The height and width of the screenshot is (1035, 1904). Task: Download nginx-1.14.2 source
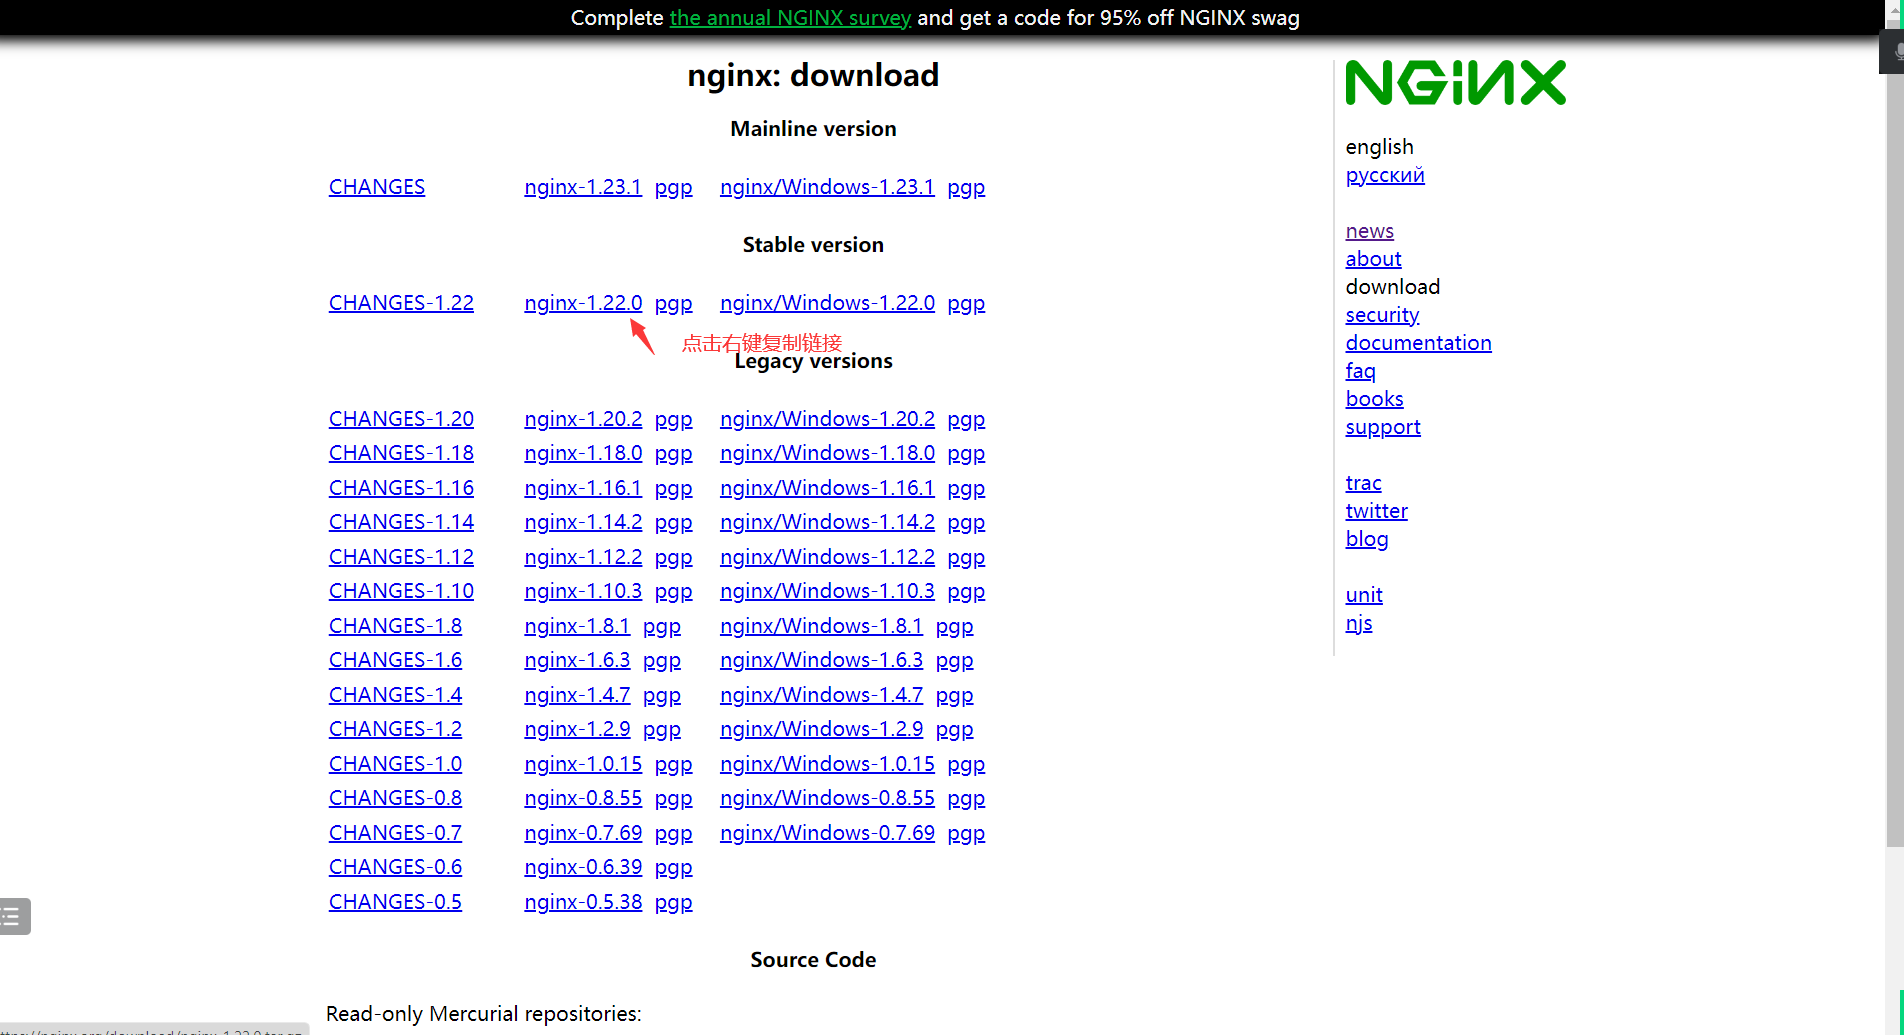[x=583, y=522]
